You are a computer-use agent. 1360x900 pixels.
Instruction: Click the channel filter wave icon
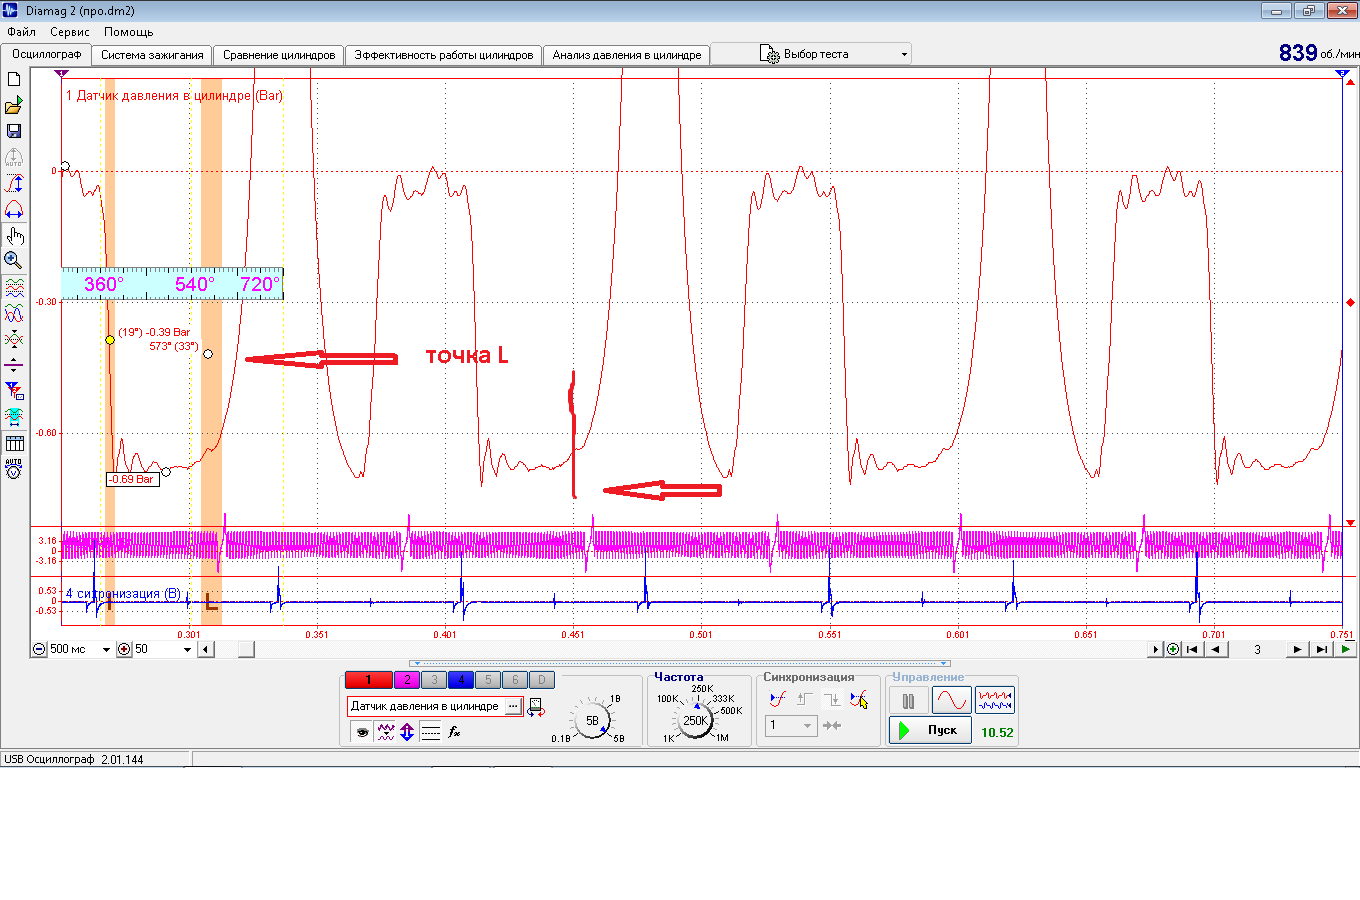tap(385, 732)
